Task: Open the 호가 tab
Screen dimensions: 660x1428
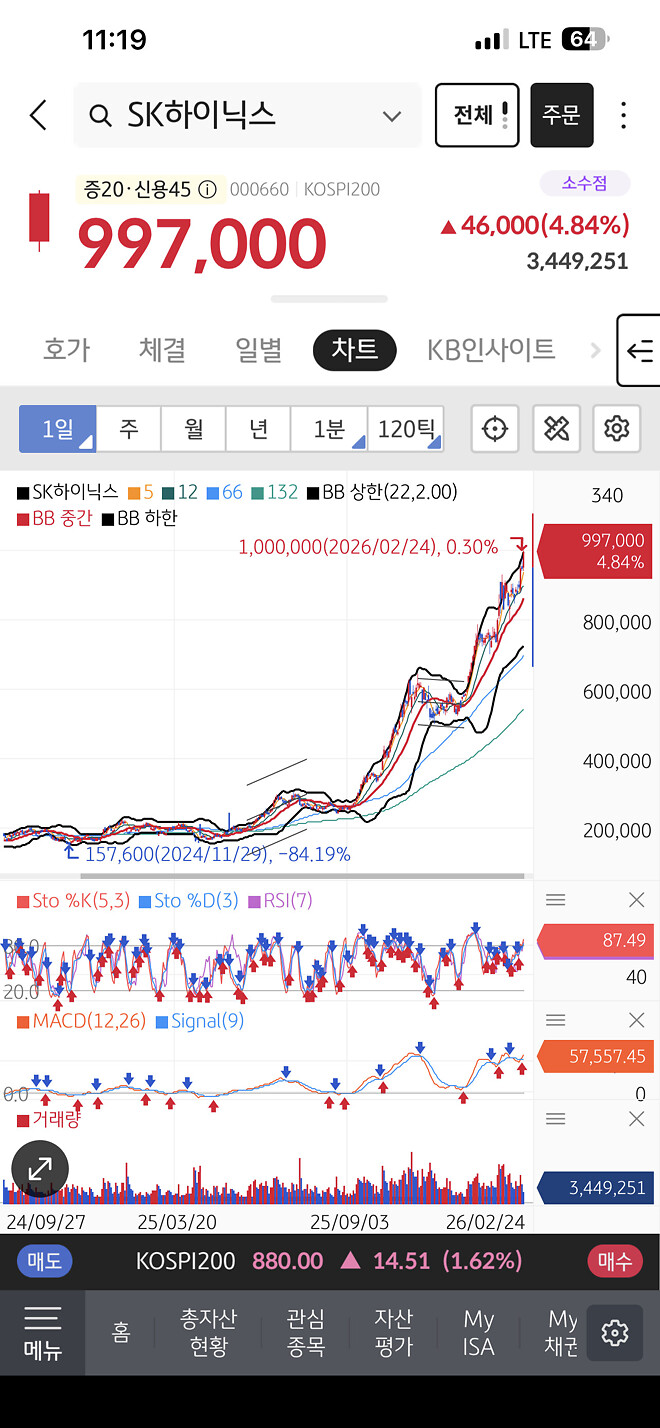Action: (x=66, y=350)
